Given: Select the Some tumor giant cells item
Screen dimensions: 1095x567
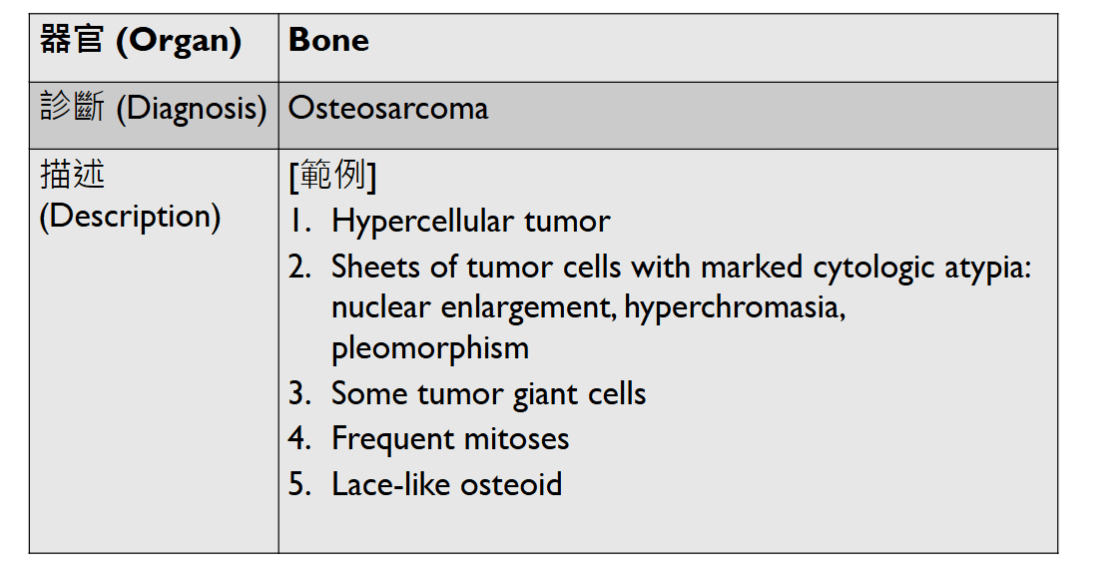Looking at the screenshot, I should click(488, 393).
